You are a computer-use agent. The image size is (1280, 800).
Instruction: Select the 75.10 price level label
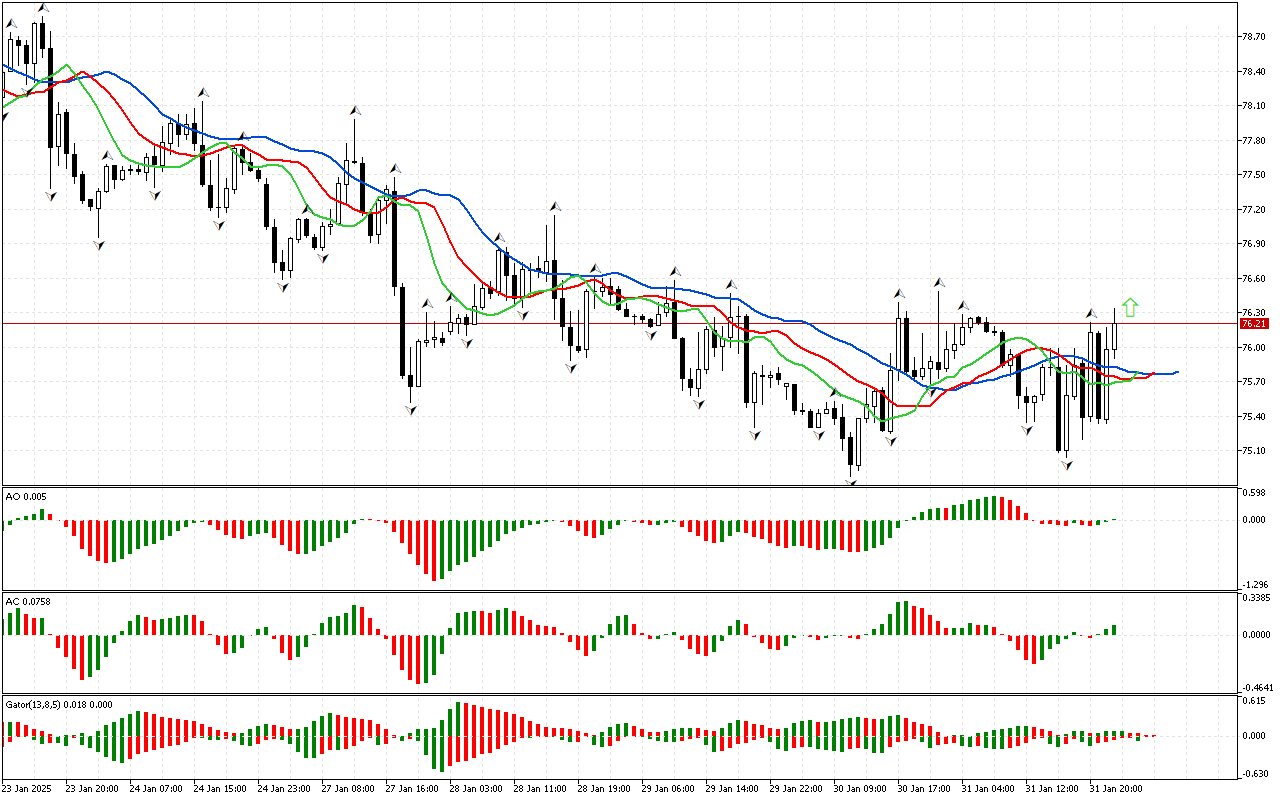coord(1253,451)
